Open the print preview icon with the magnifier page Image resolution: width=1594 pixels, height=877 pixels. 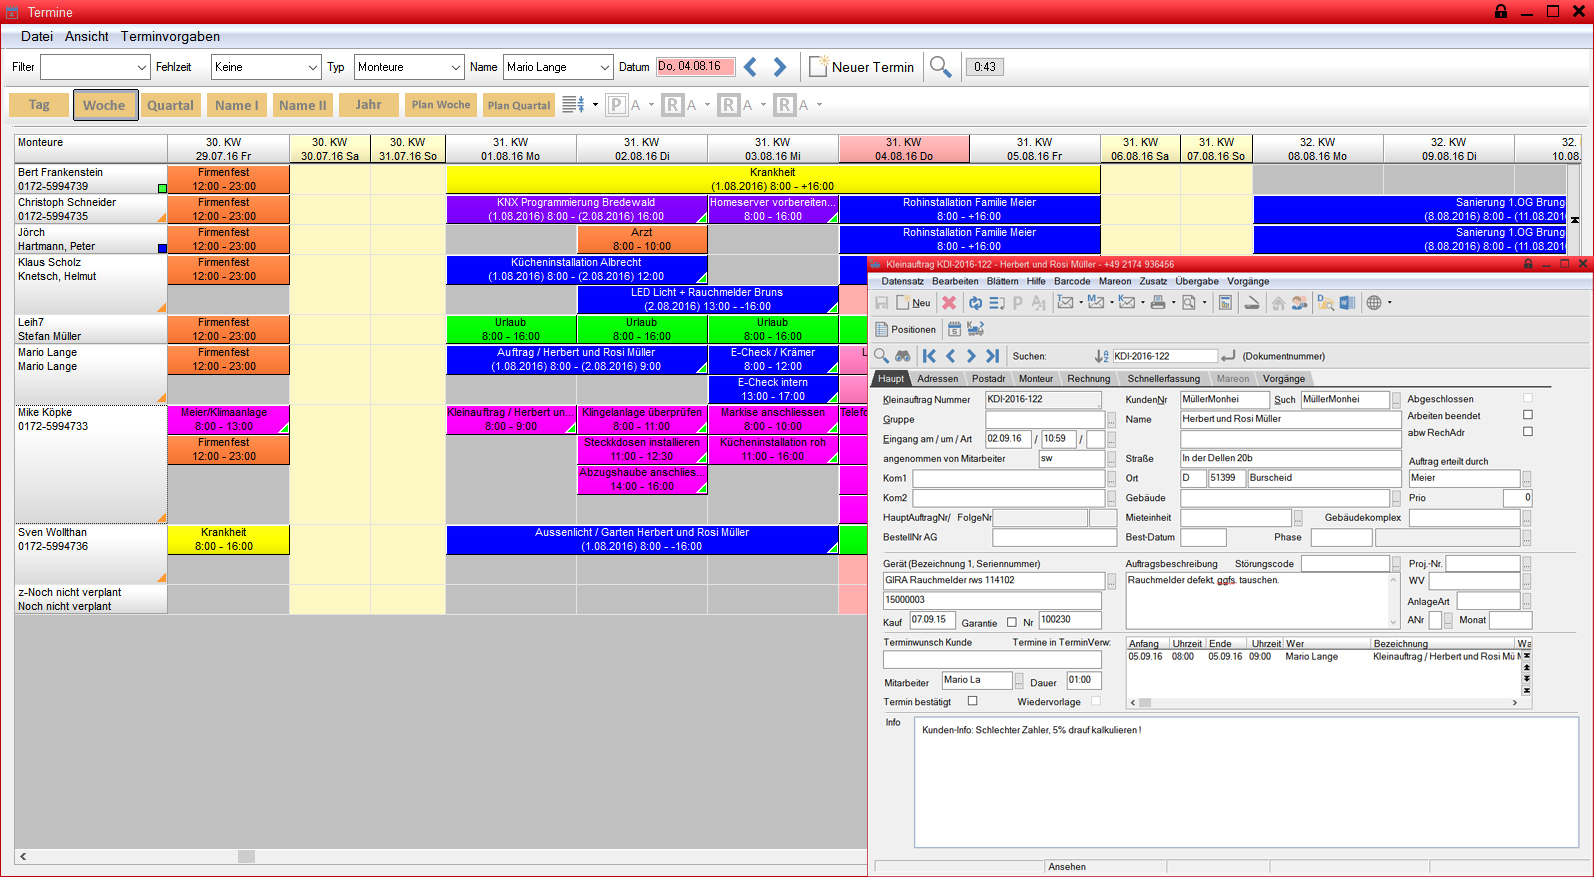pyautogui.click(x=1189, y=302)
